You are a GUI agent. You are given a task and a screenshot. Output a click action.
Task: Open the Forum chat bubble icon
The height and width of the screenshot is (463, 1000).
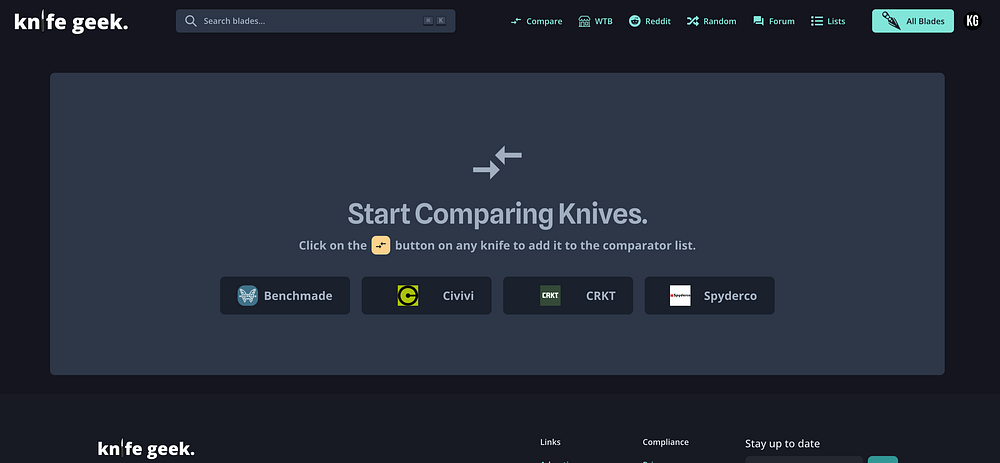pyautogui.click(x=758, y=21)
